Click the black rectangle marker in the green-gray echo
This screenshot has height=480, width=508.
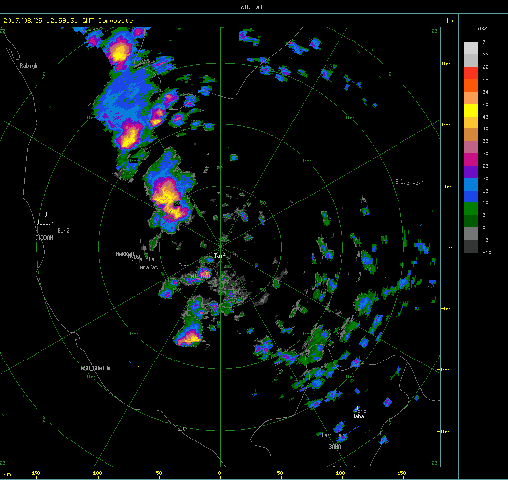pos(133,161)
